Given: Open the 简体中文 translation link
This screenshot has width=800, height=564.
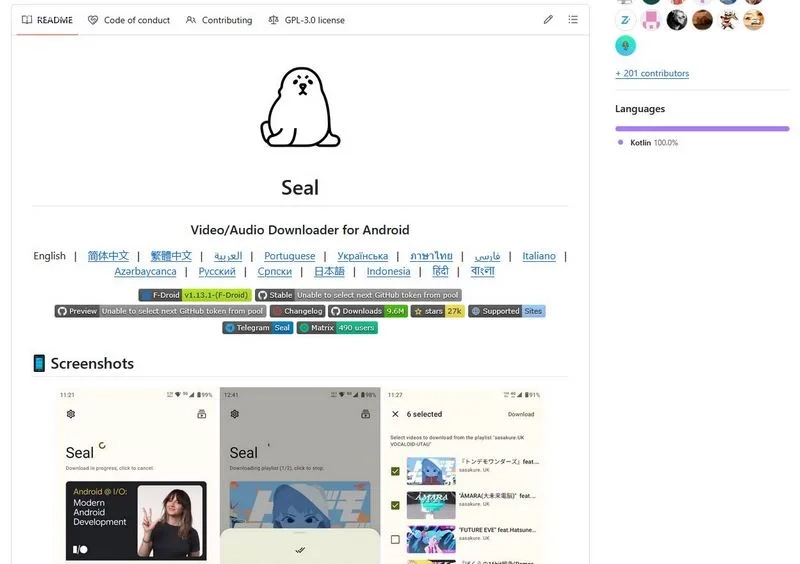Looking at the screenshot, I should [x=108, y=256].
